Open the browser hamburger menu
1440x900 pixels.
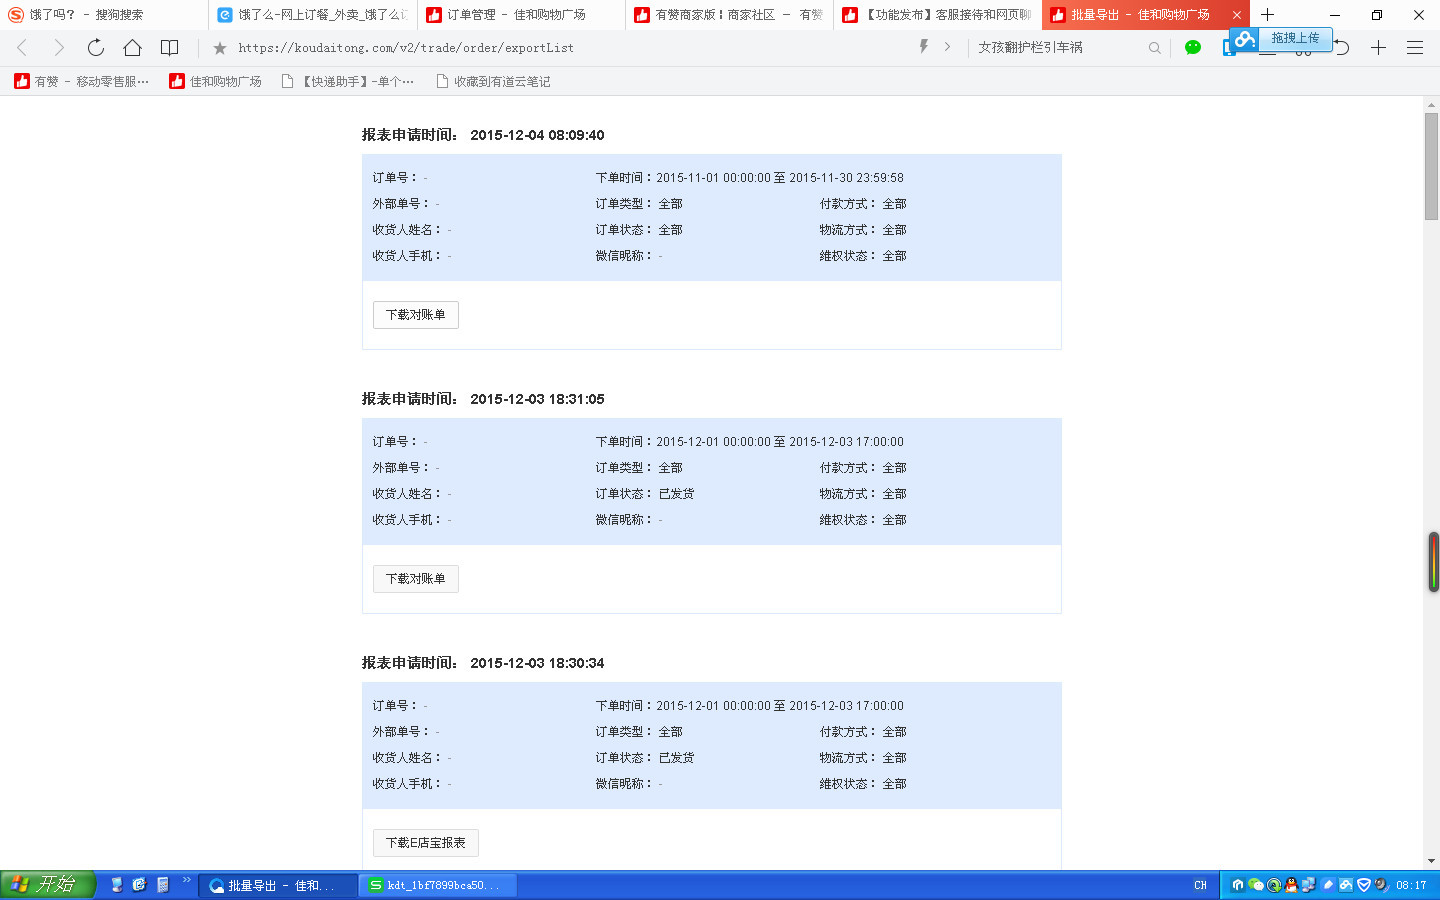(1415, 47)
